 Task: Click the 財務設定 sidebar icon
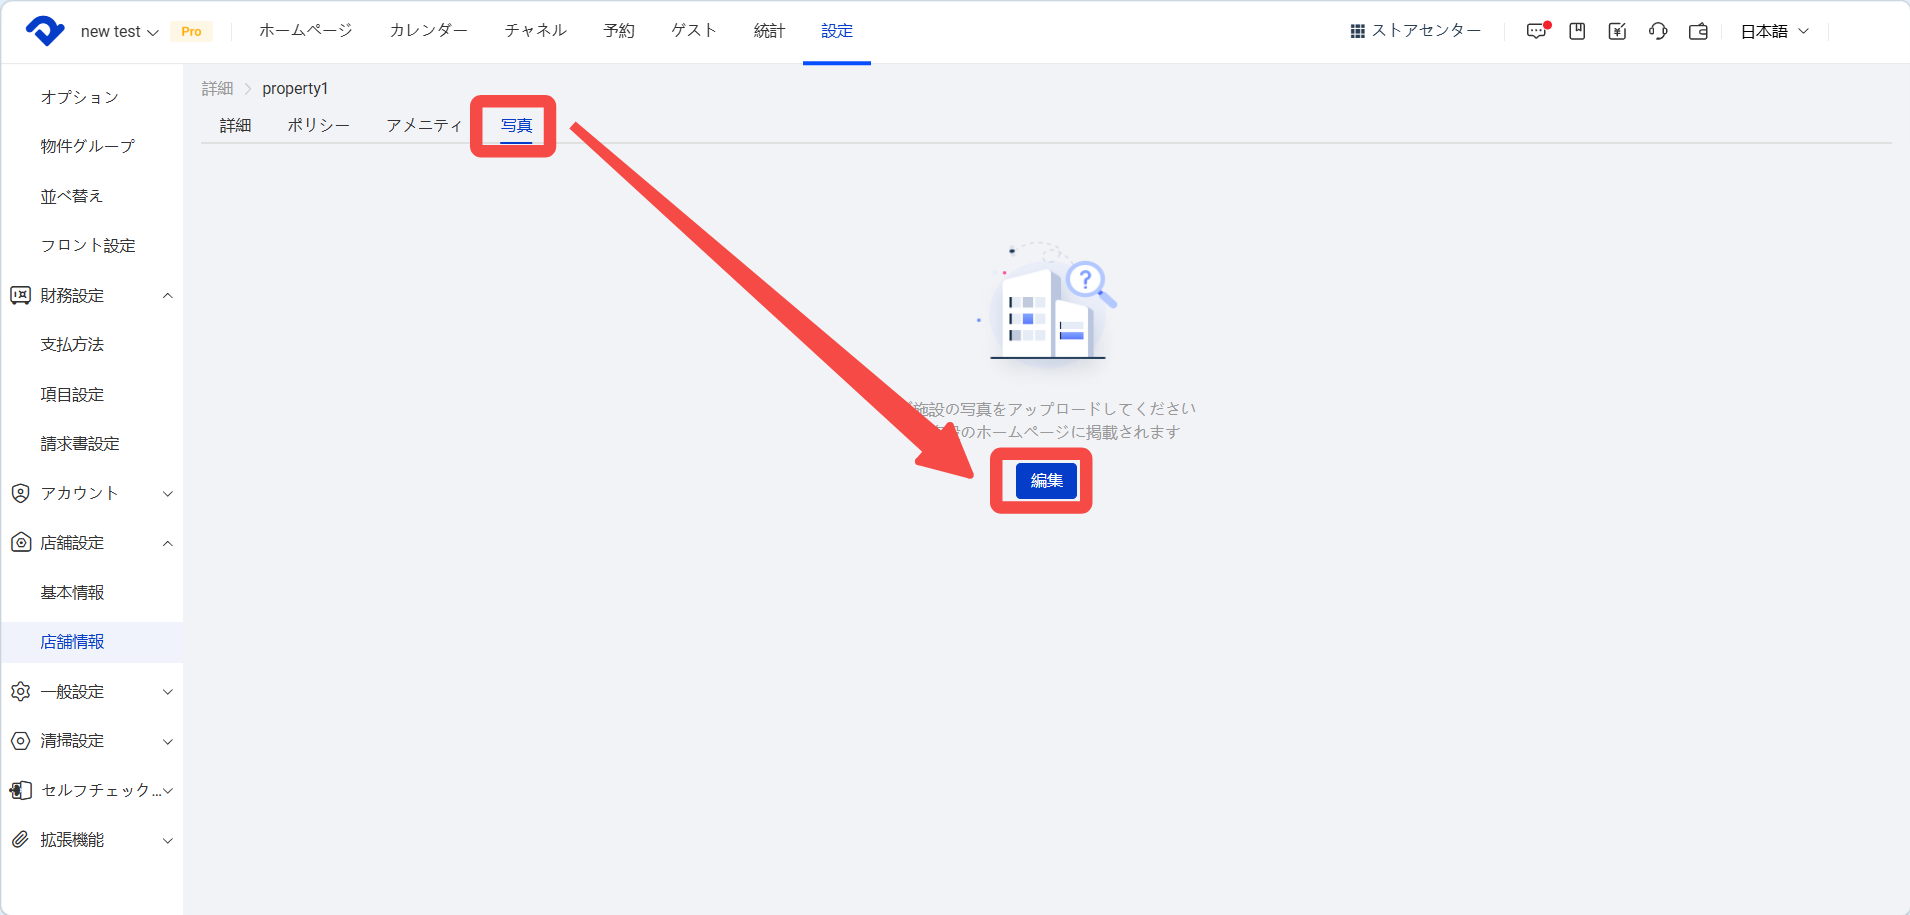[20, 295]
